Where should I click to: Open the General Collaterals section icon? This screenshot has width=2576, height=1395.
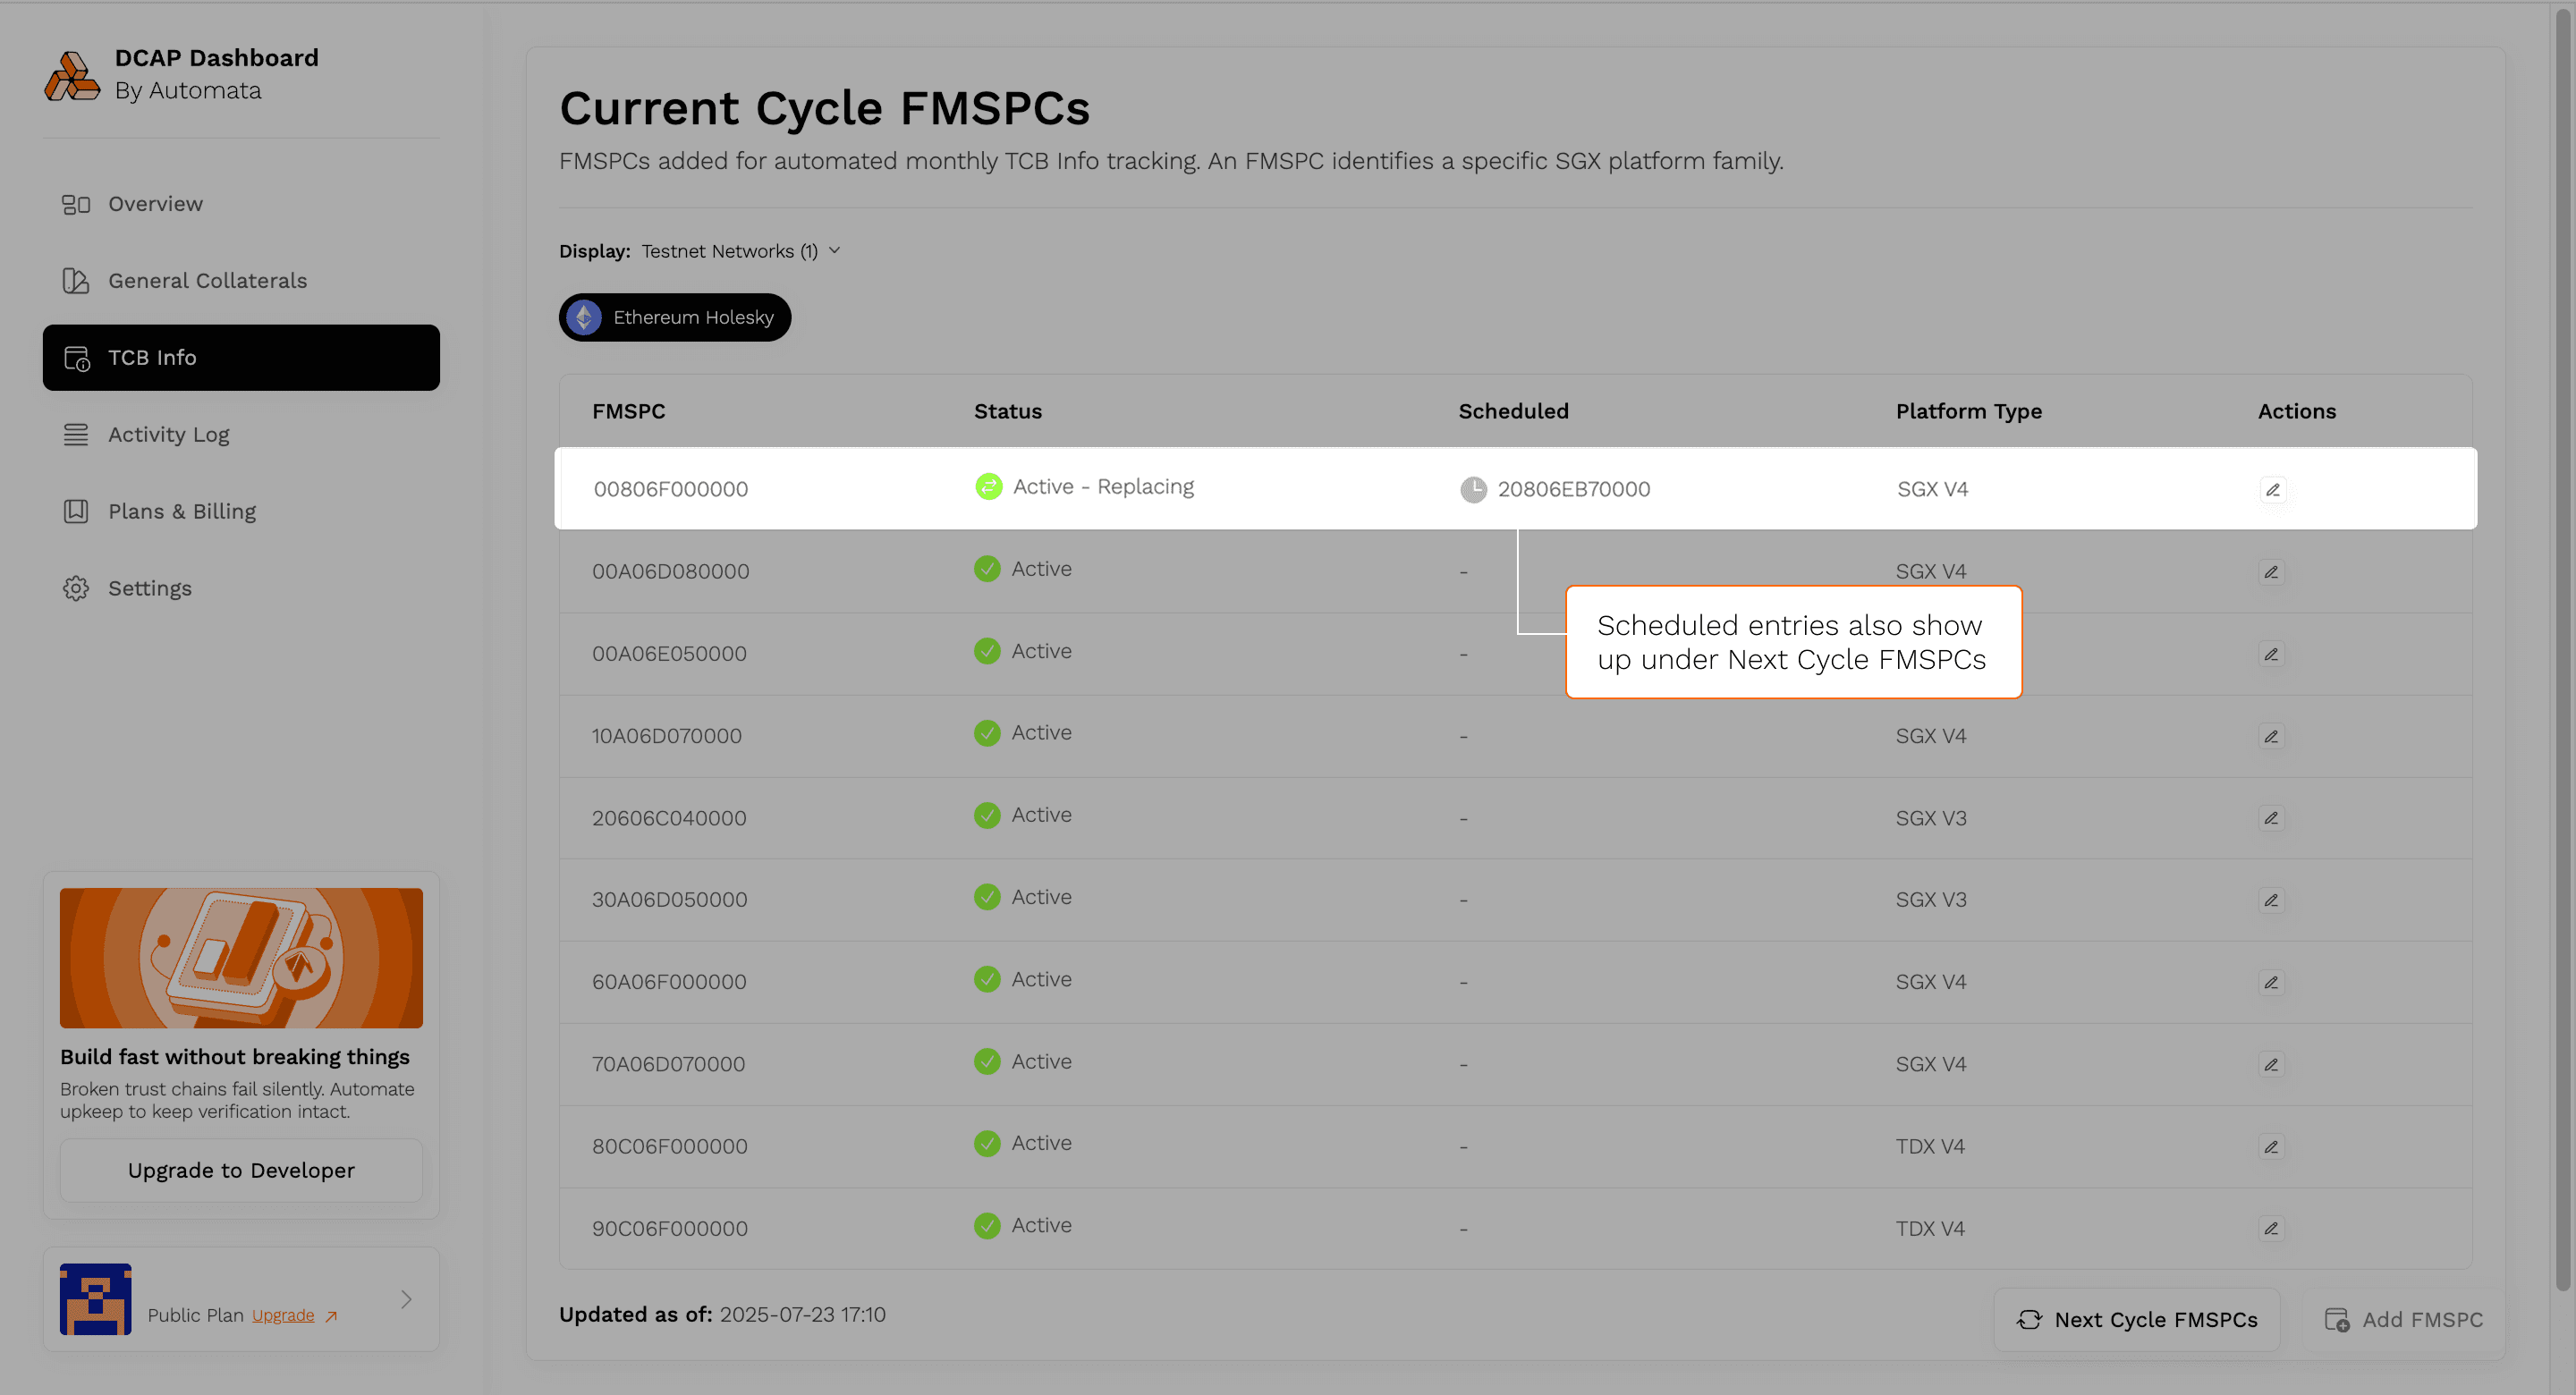[x=76, y=281]
